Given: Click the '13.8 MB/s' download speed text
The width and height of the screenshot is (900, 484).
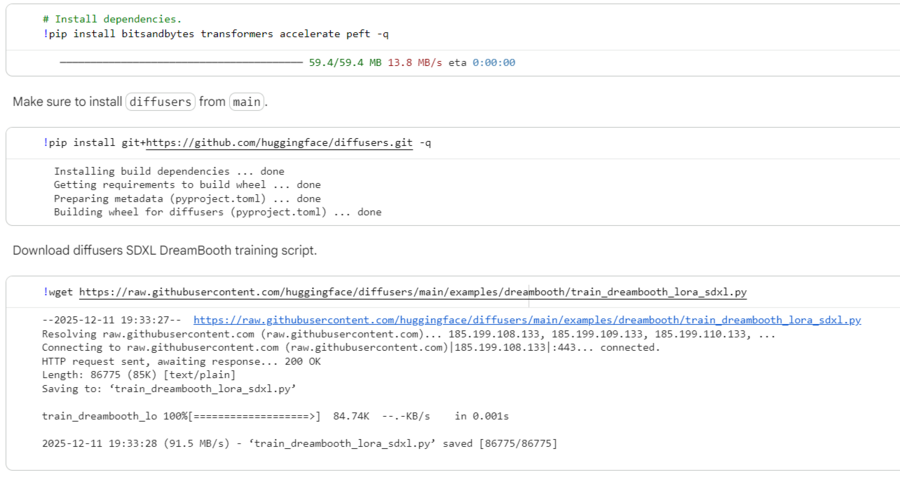Looking at the screenshot, I should pyautogui.click(x=414, y=63).
